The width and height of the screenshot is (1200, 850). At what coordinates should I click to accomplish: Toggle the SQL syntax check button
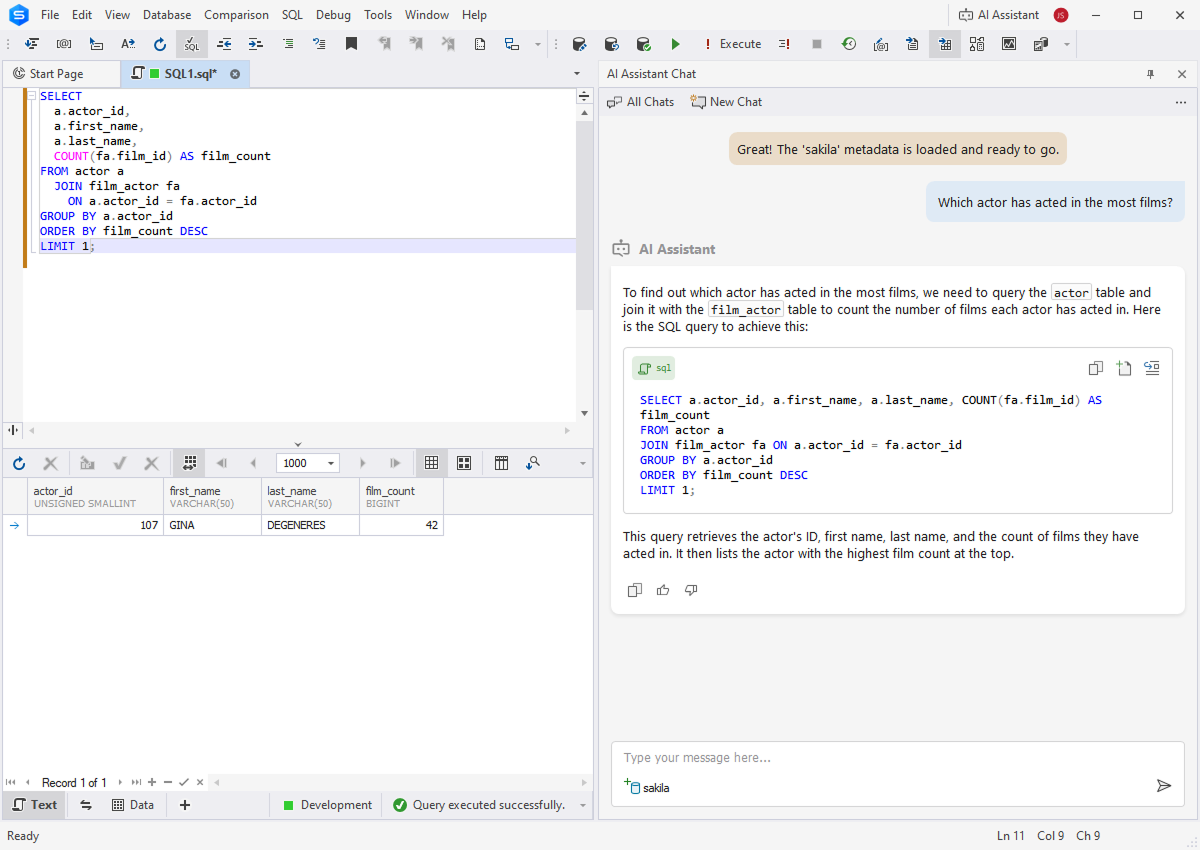pyautogui.click(x=191, y=44)
